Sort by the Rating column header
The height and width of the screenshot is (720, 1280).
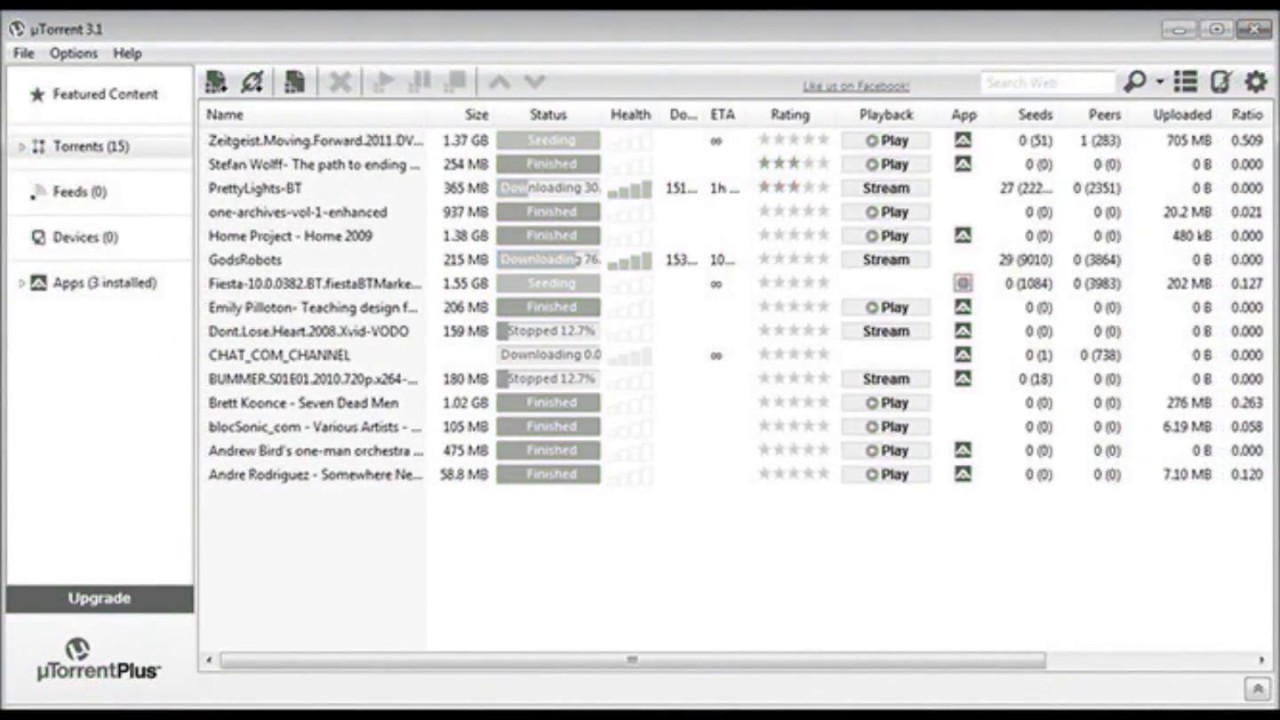[x=790, y=115]
